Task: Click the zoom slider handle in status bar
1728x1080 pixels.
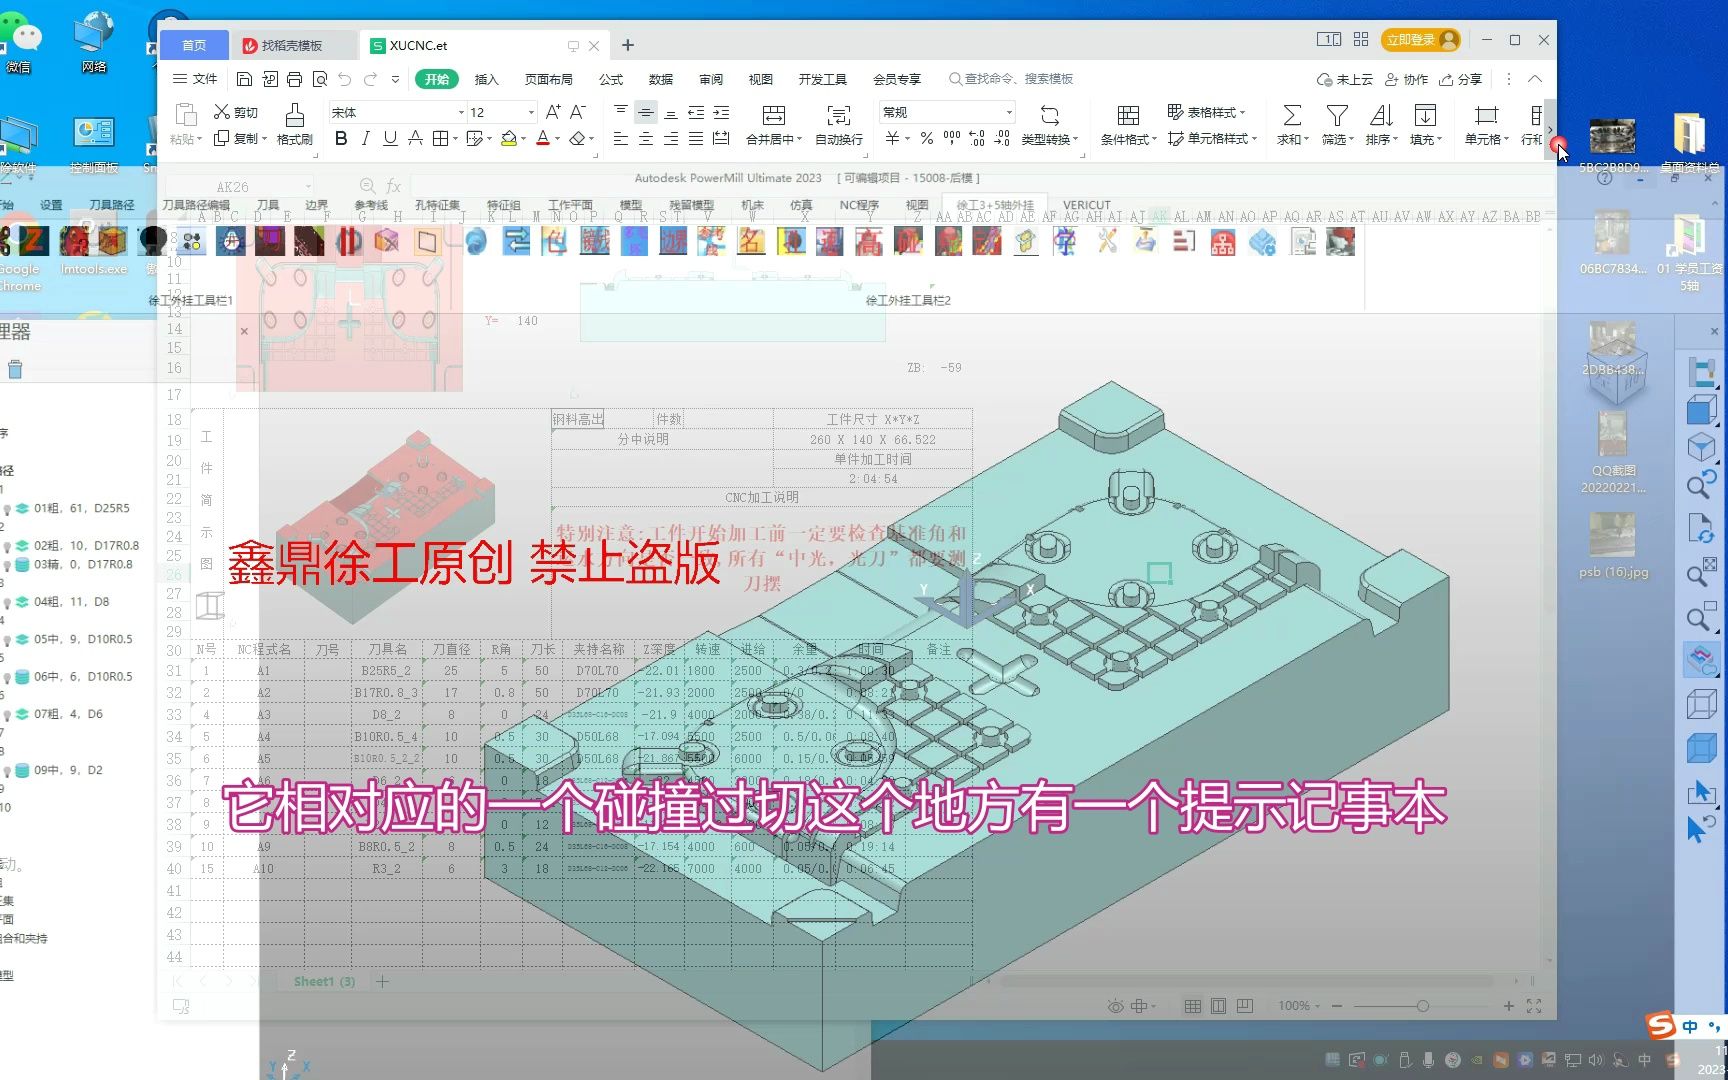Action: (1422, 1006)
